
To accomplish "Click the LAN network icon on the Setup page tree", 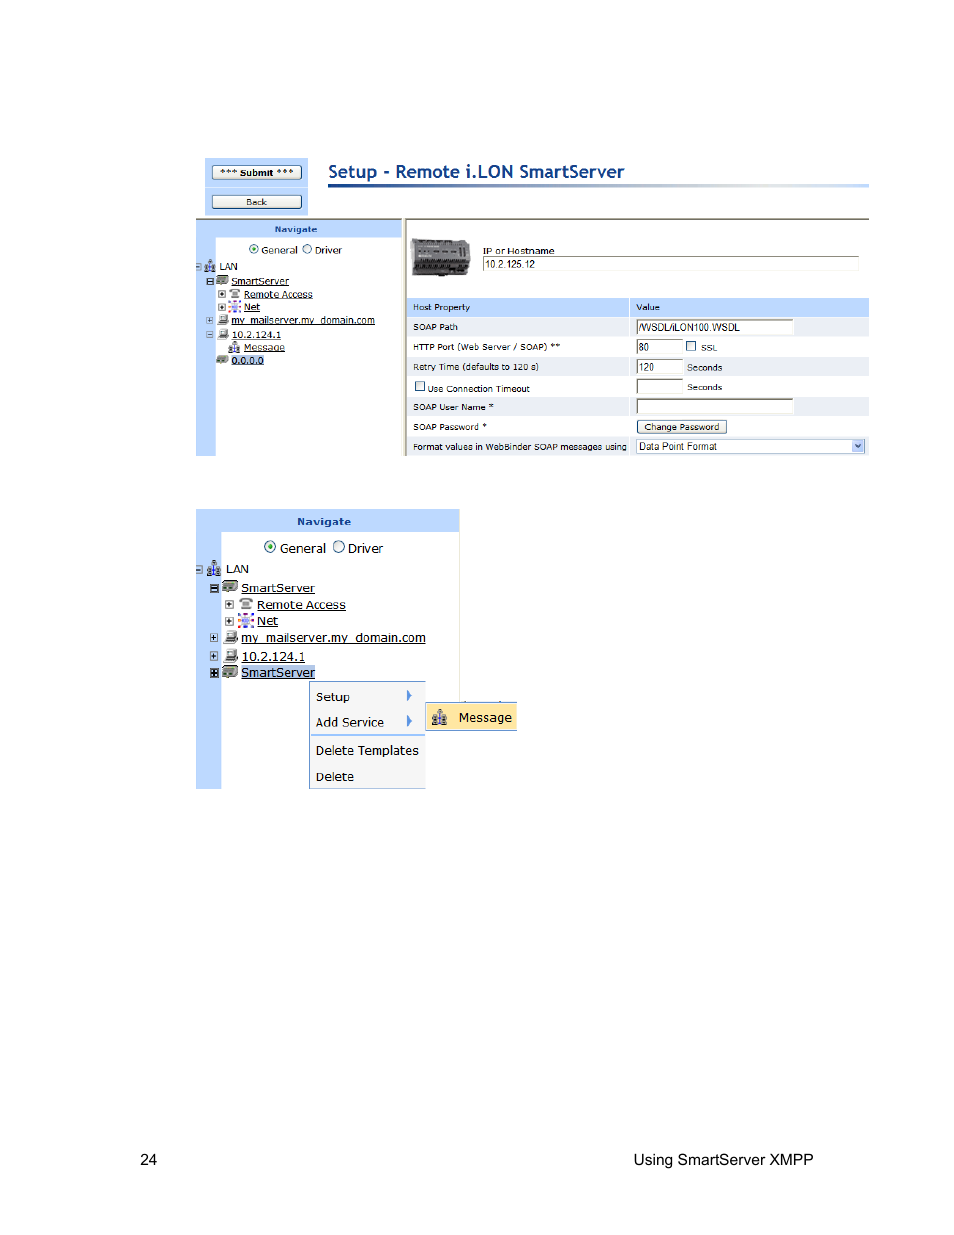I will pos(210,266).
